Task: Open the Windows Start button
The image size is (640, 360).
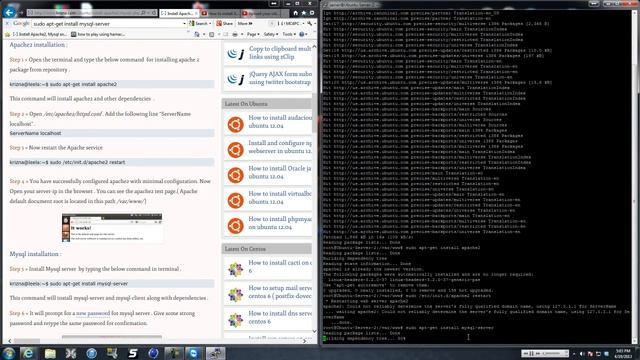Action: [x=9, y=353]
